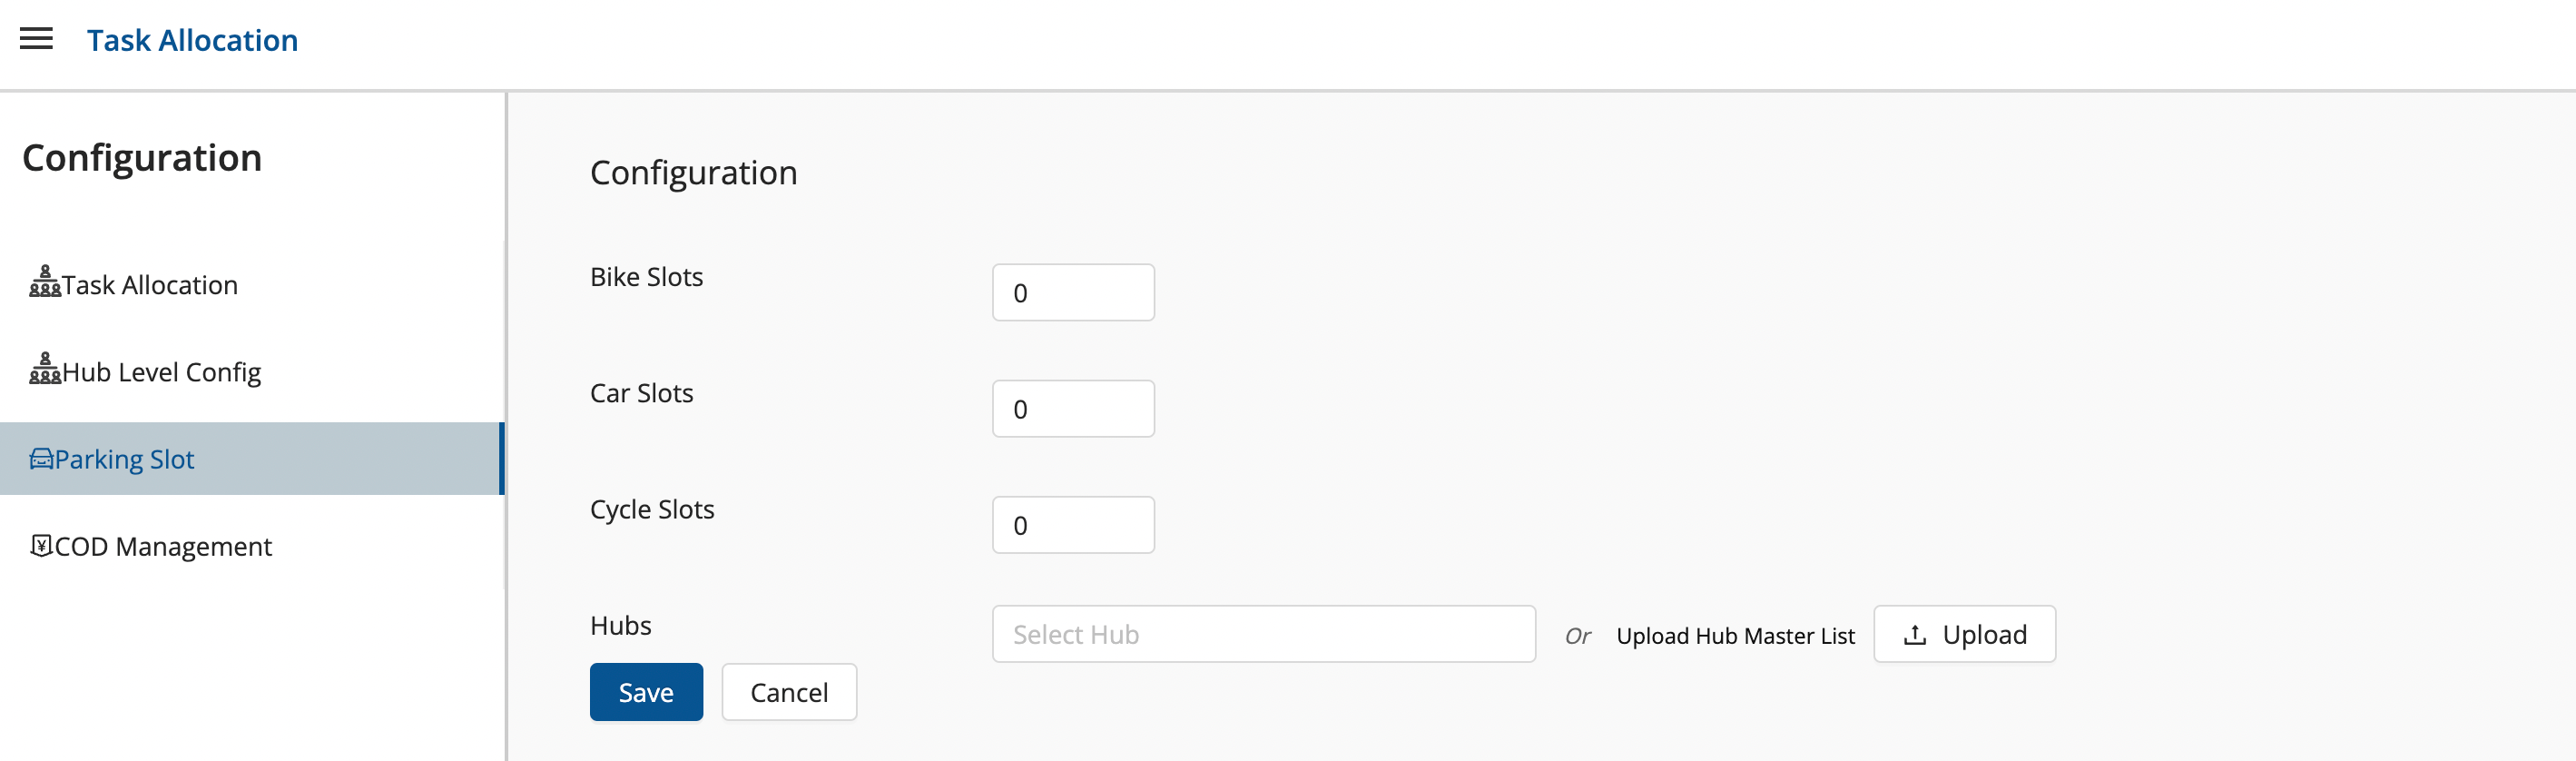The height and width of the screenshot is (761, 2576).
Task: Go to COD Management section
Action: 163,546
